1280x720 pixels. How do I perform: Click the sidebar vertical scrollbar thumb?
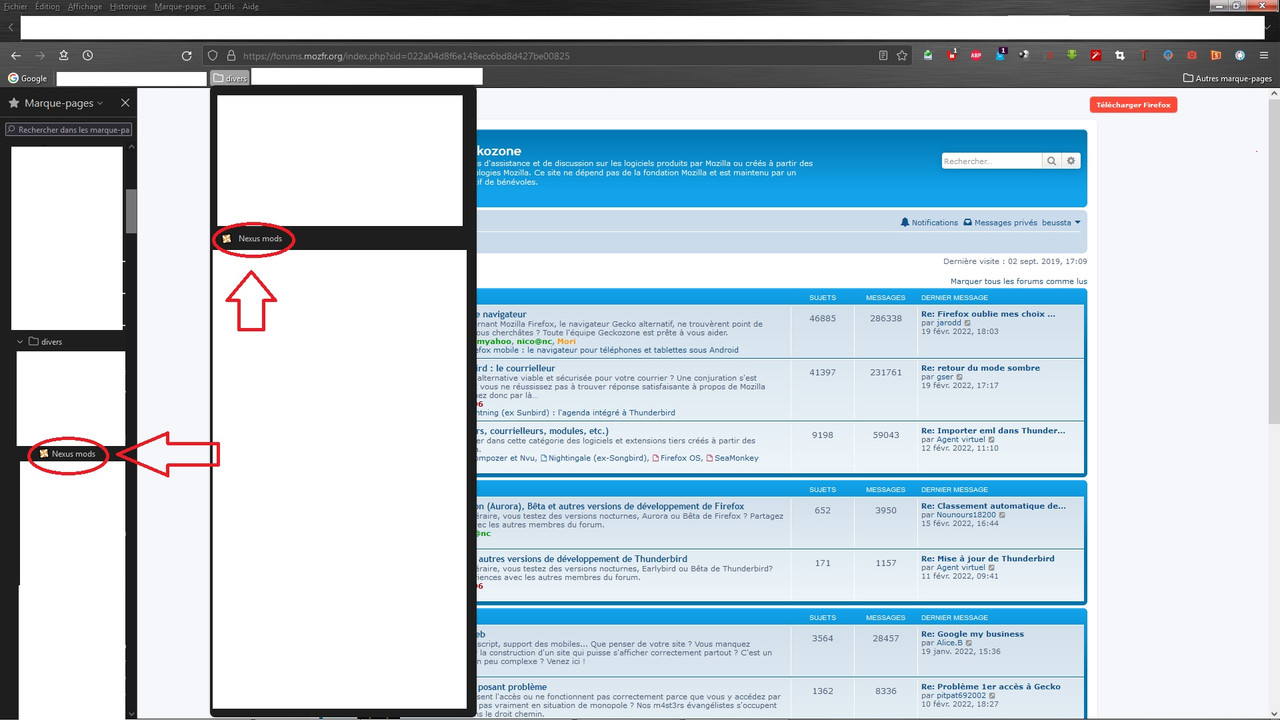[x=131, y=210]
